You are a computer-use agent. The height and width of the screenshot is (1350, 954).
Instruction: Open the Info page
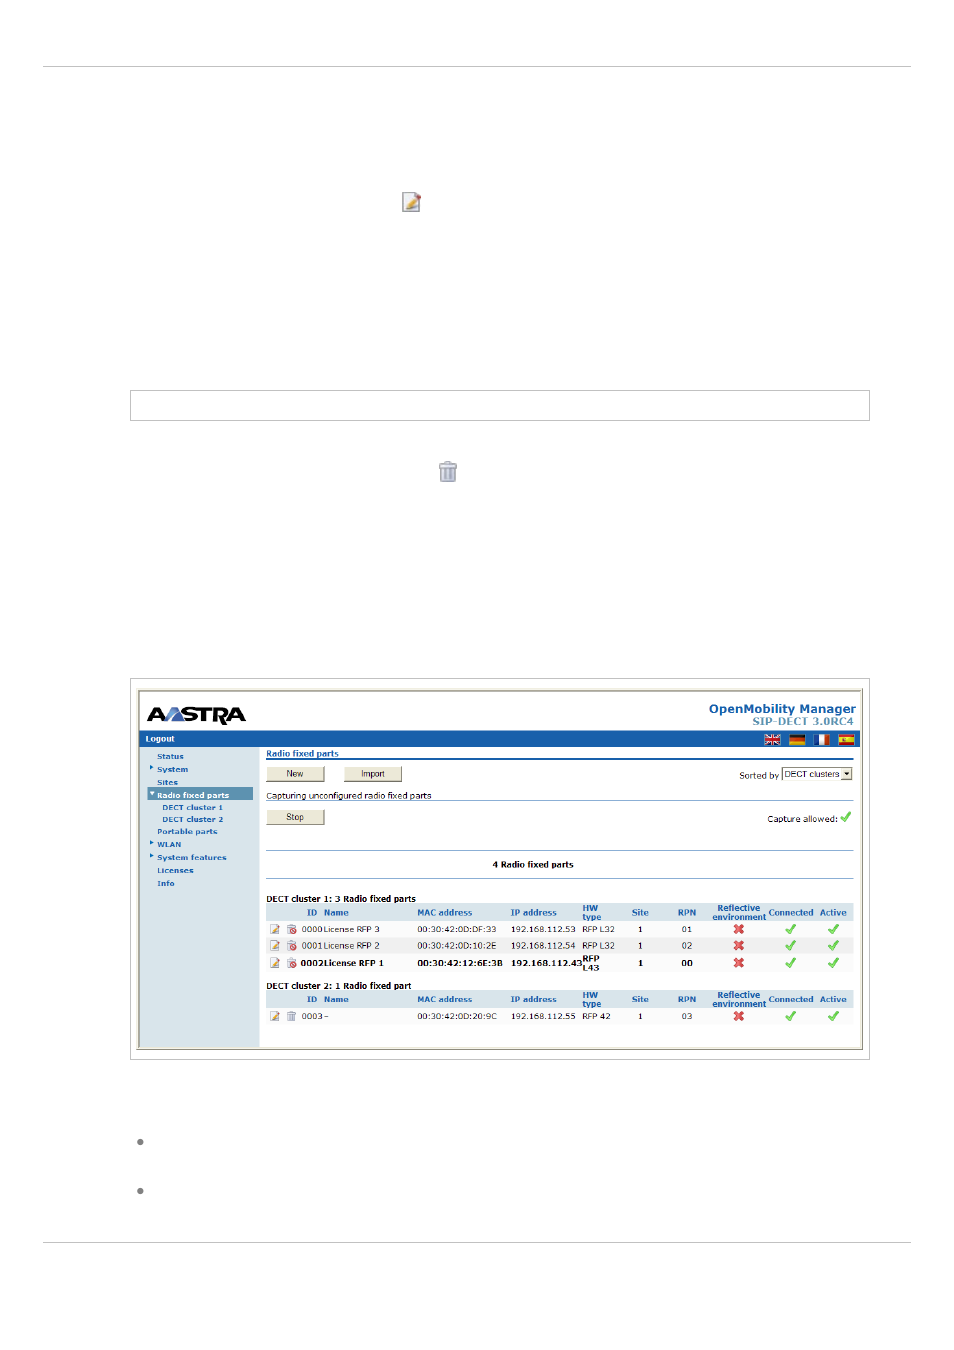coord(165,884)
